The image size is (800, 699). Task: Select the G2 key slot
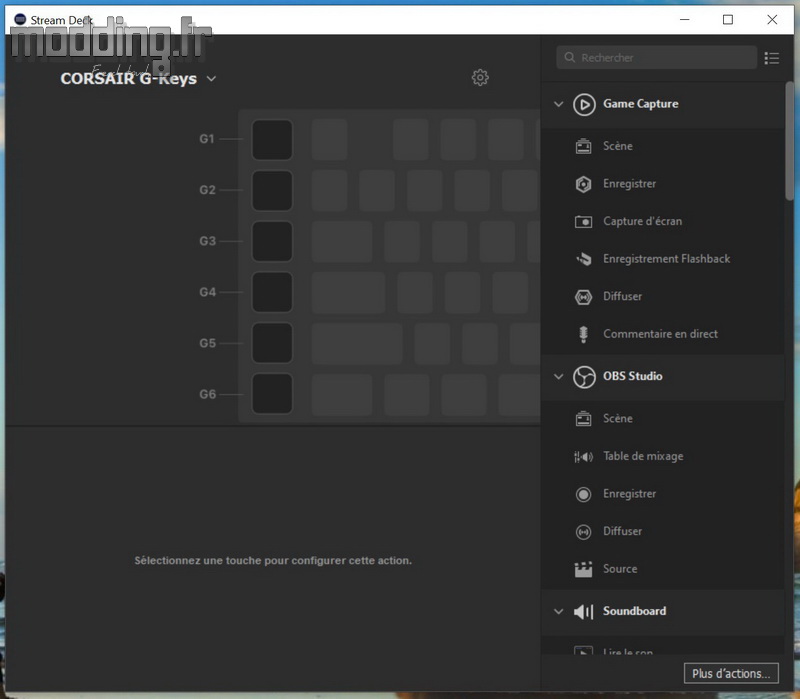coord(272,190)
